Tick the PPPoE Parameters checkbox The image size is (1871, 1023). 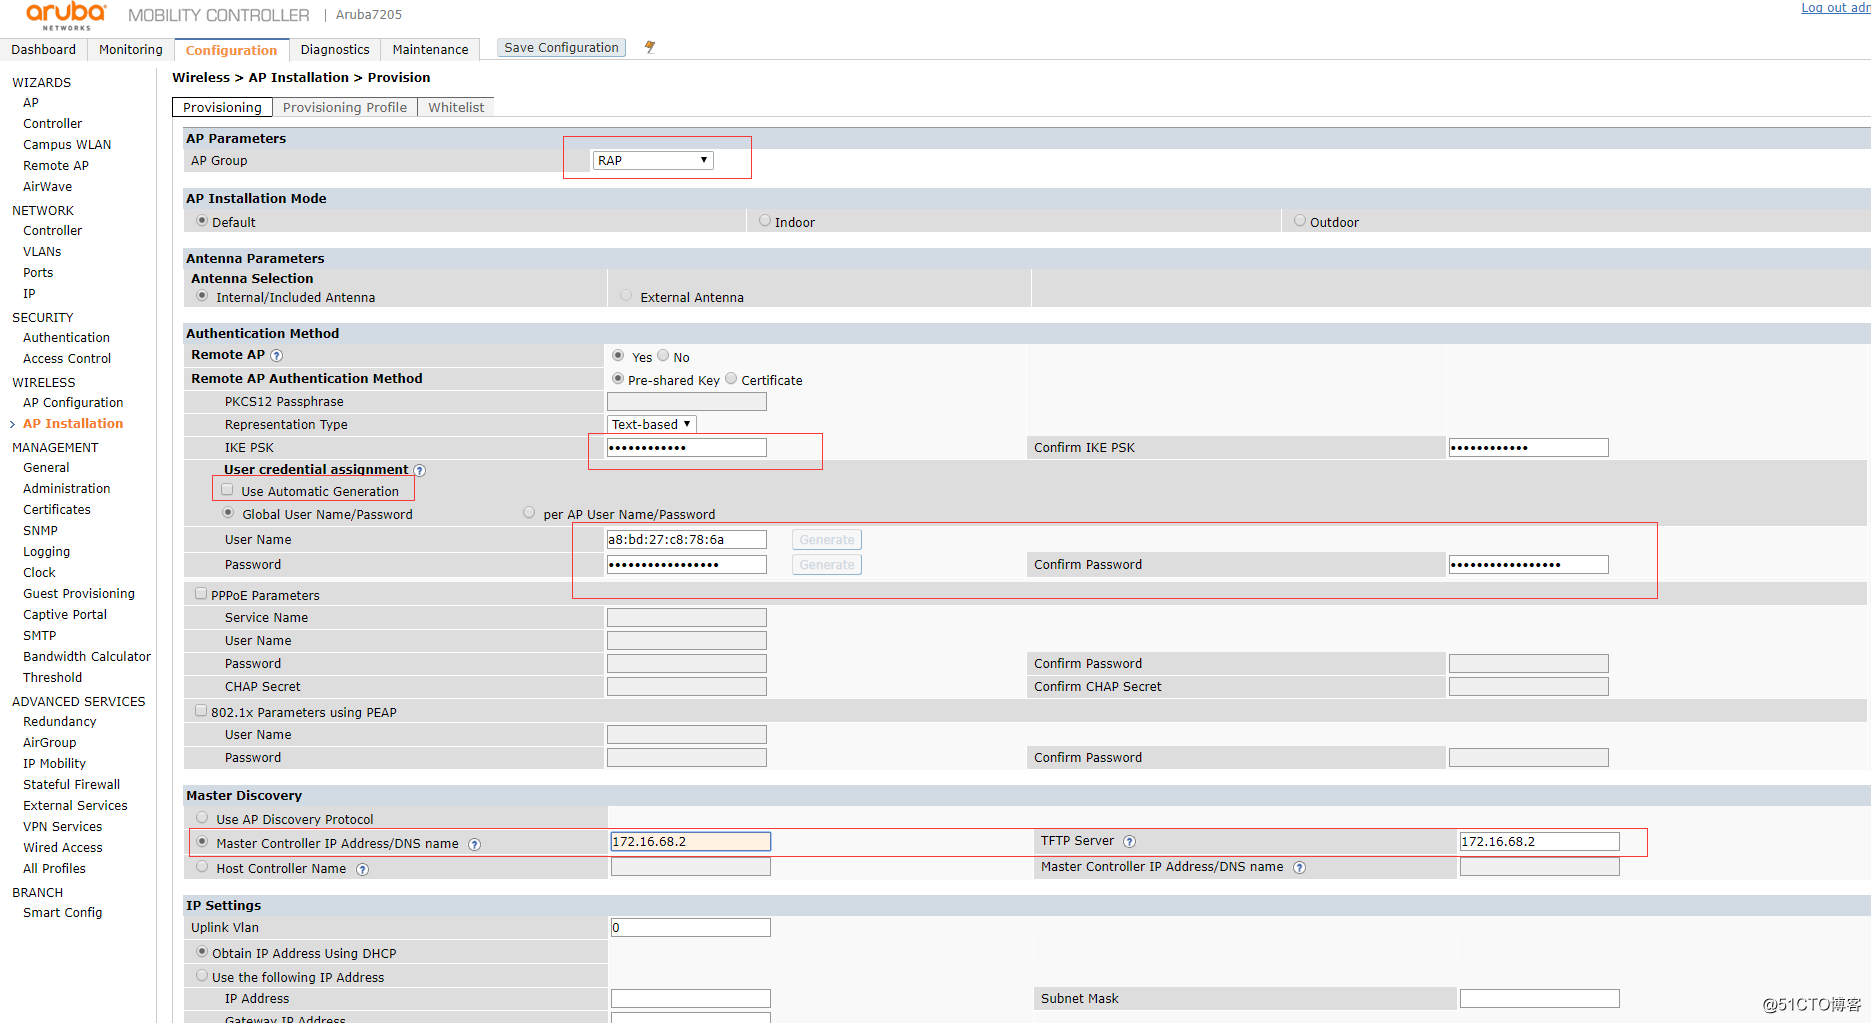pyautogui.click(x=201, y=593)
